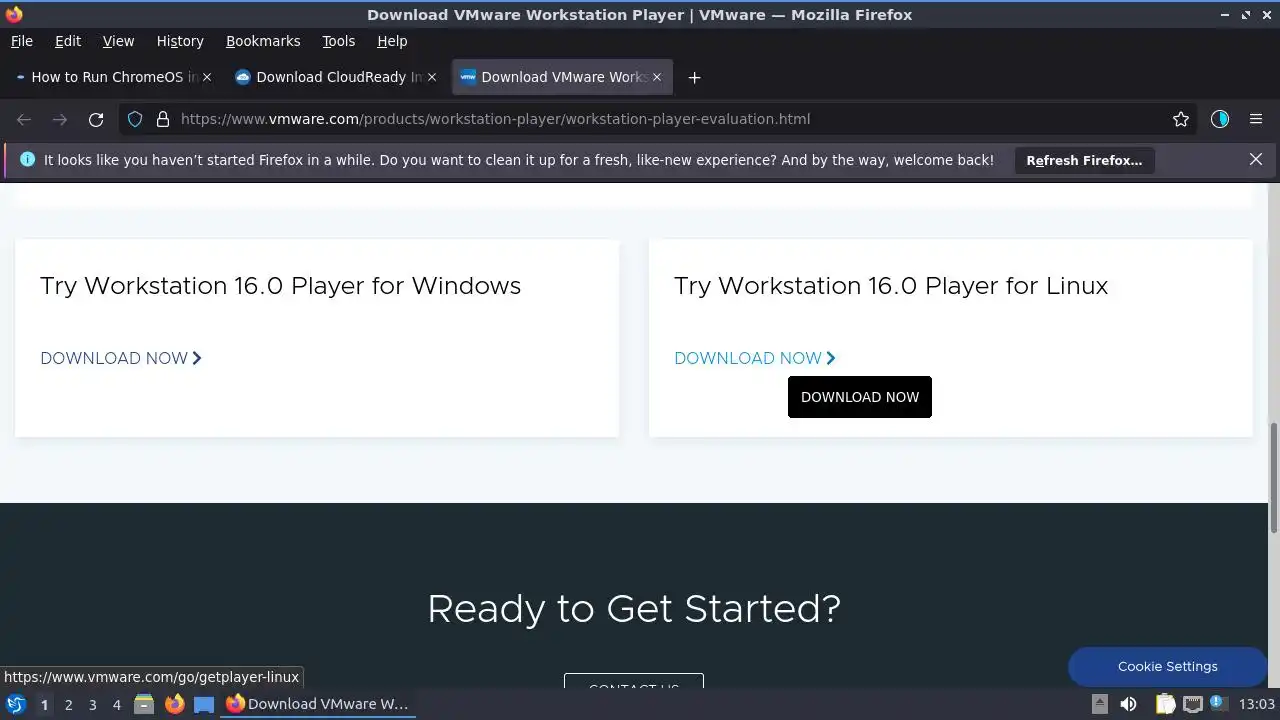Launch file manager from taskbar
Image resolution: width=1280 pixels, height=720 pixels.
(144, 704)
